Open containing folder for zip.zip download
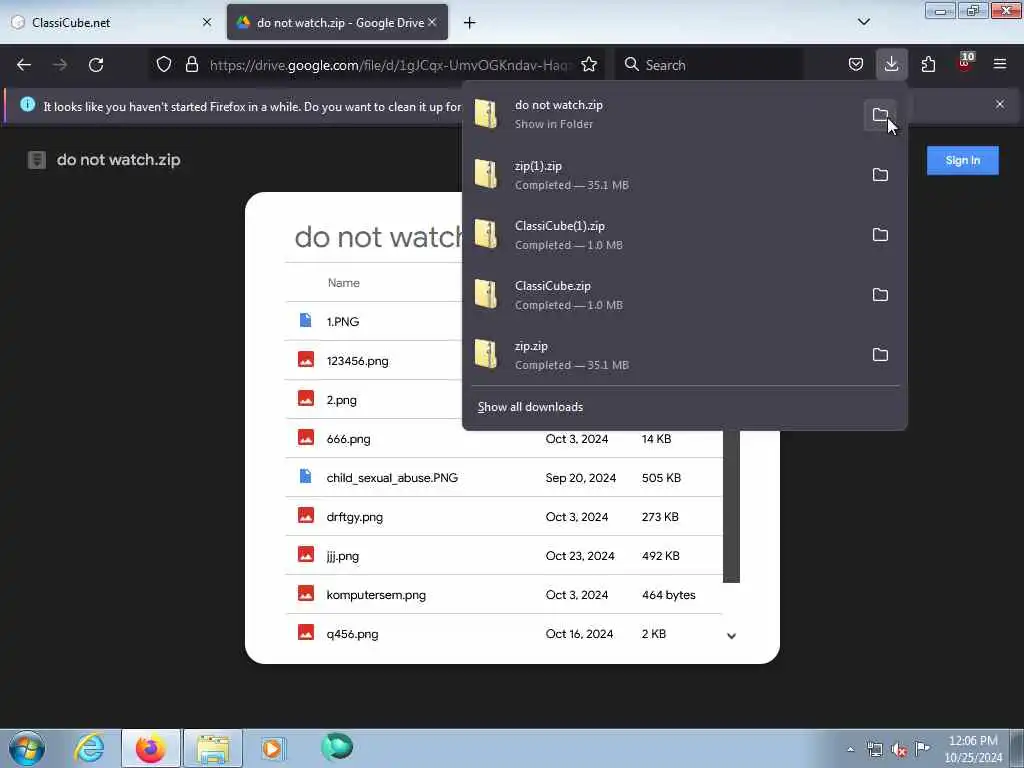Screen dimensions: 1024x768 click(x=880, y=355)
